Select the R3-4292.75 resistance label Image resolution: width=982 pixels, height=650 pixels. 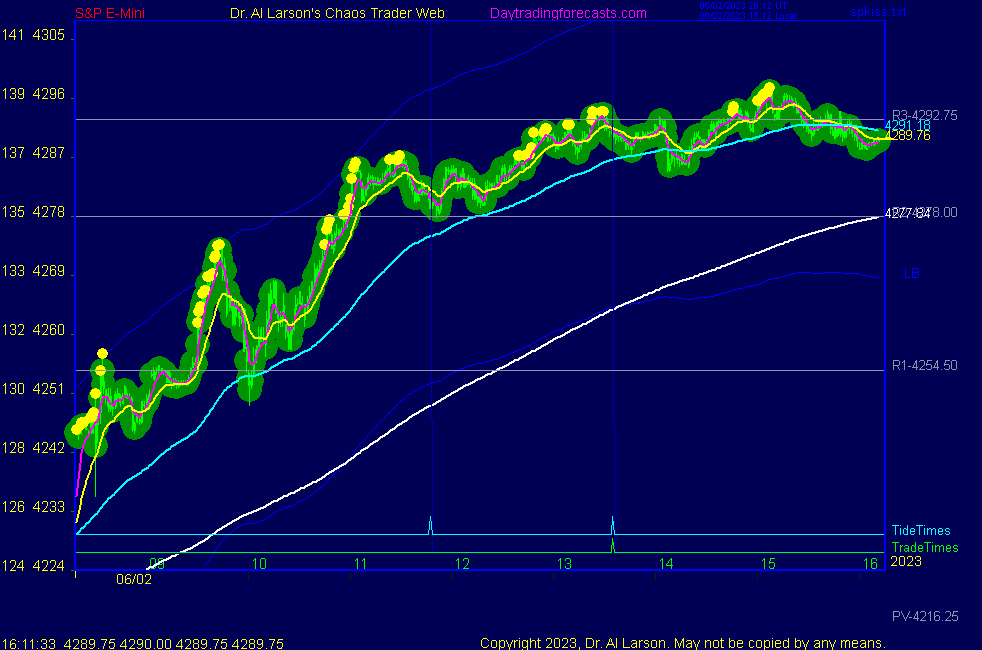tap(924, 115)
